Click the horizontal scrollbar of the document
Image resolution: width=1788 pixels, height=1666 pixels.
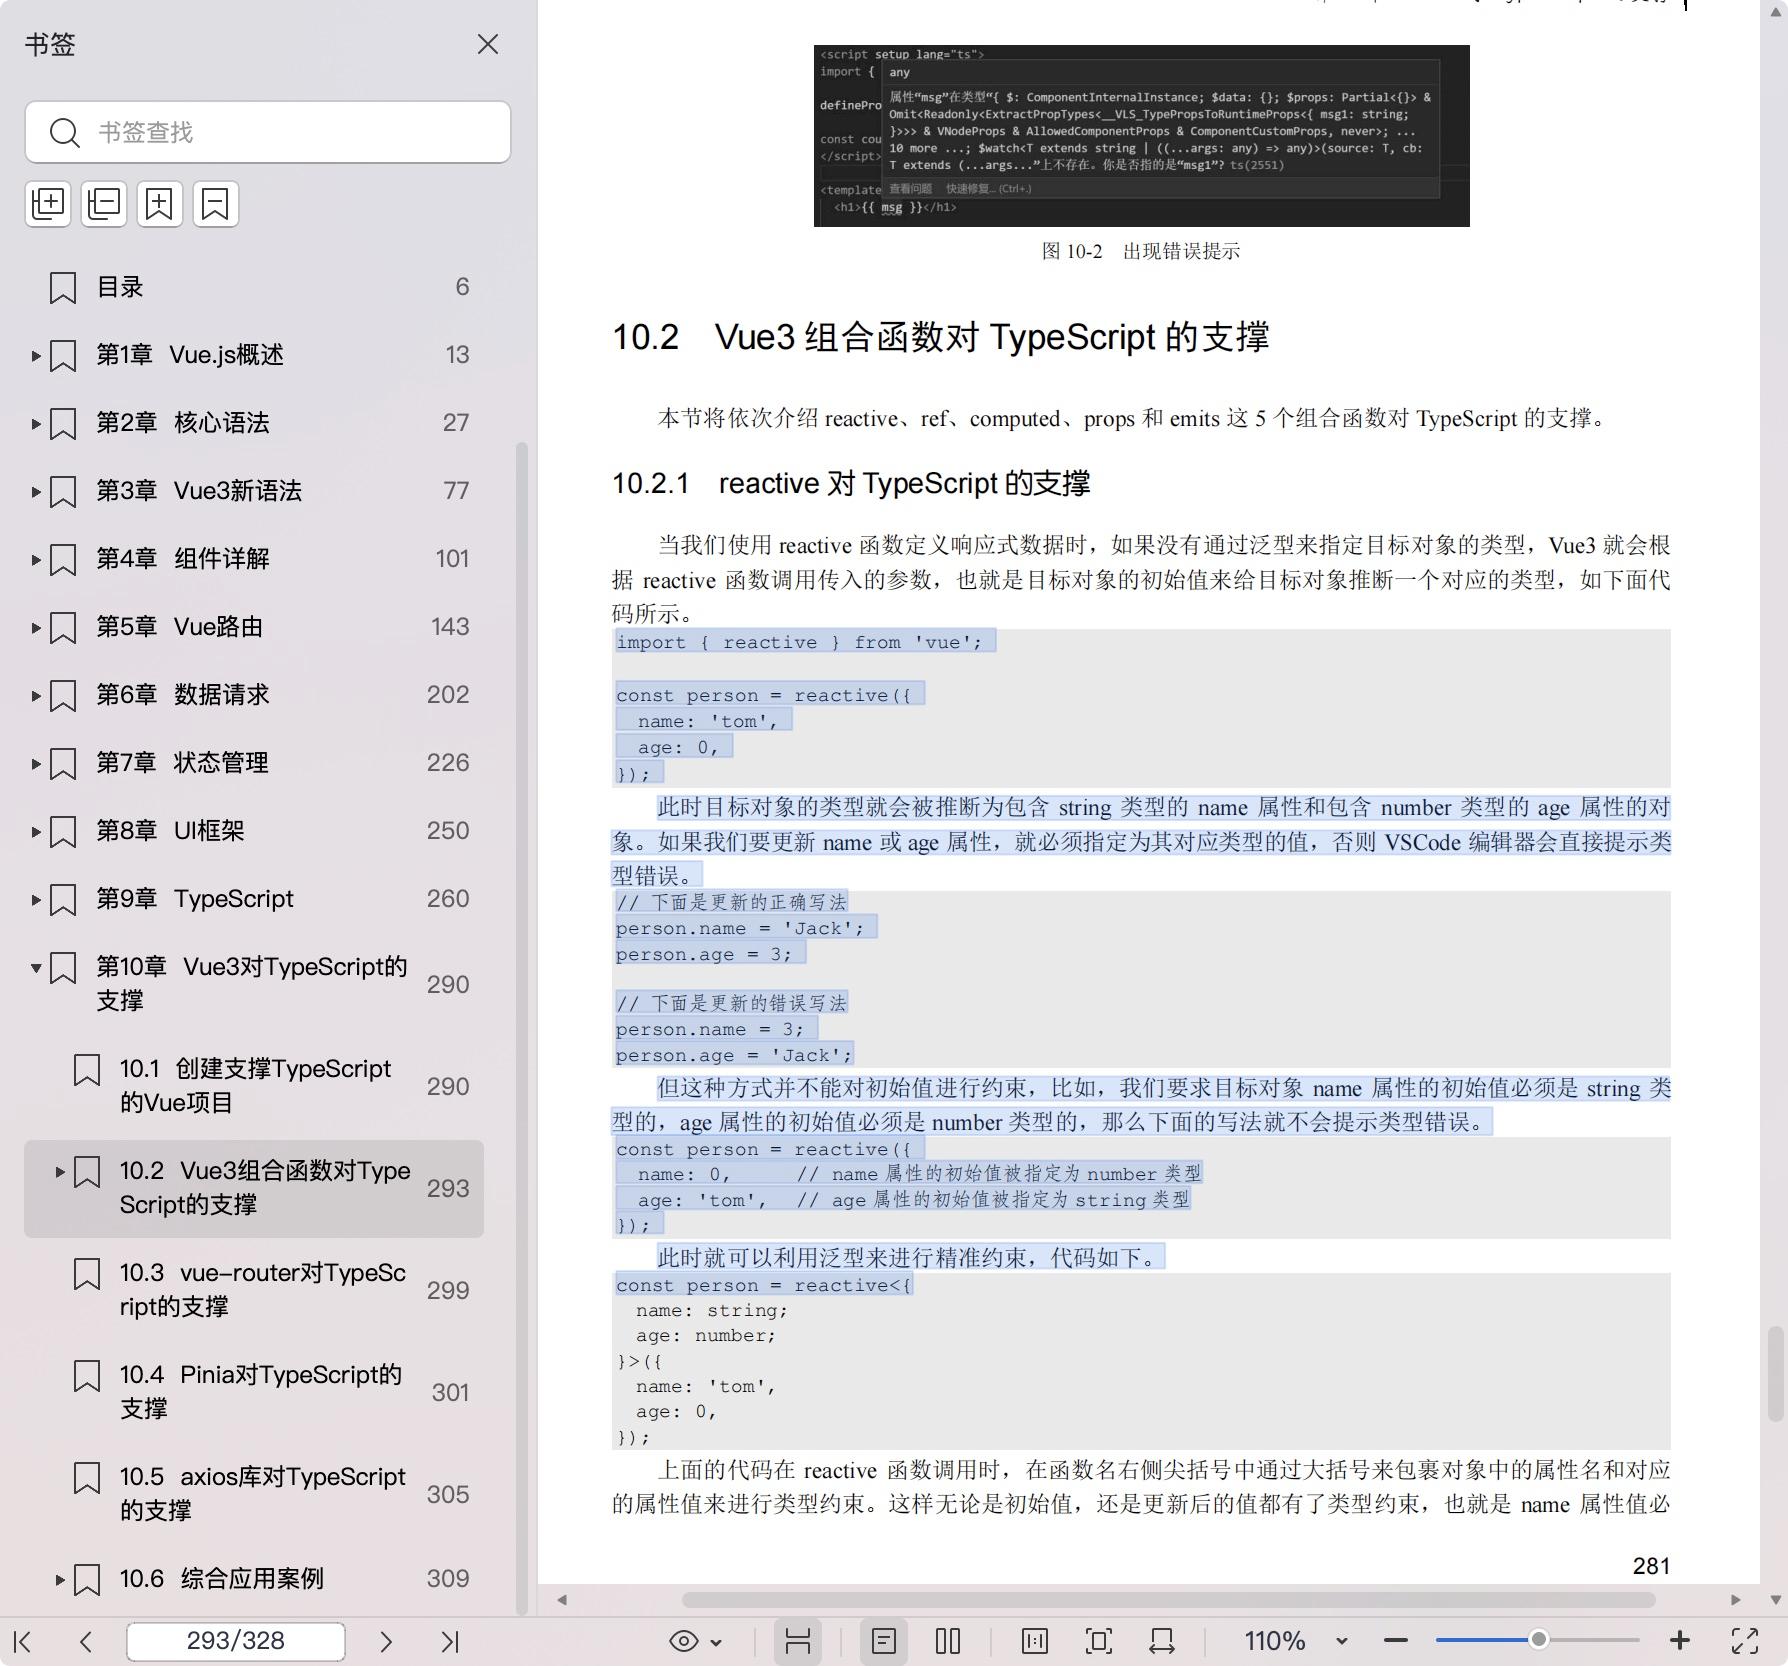pos(1168,1599)
